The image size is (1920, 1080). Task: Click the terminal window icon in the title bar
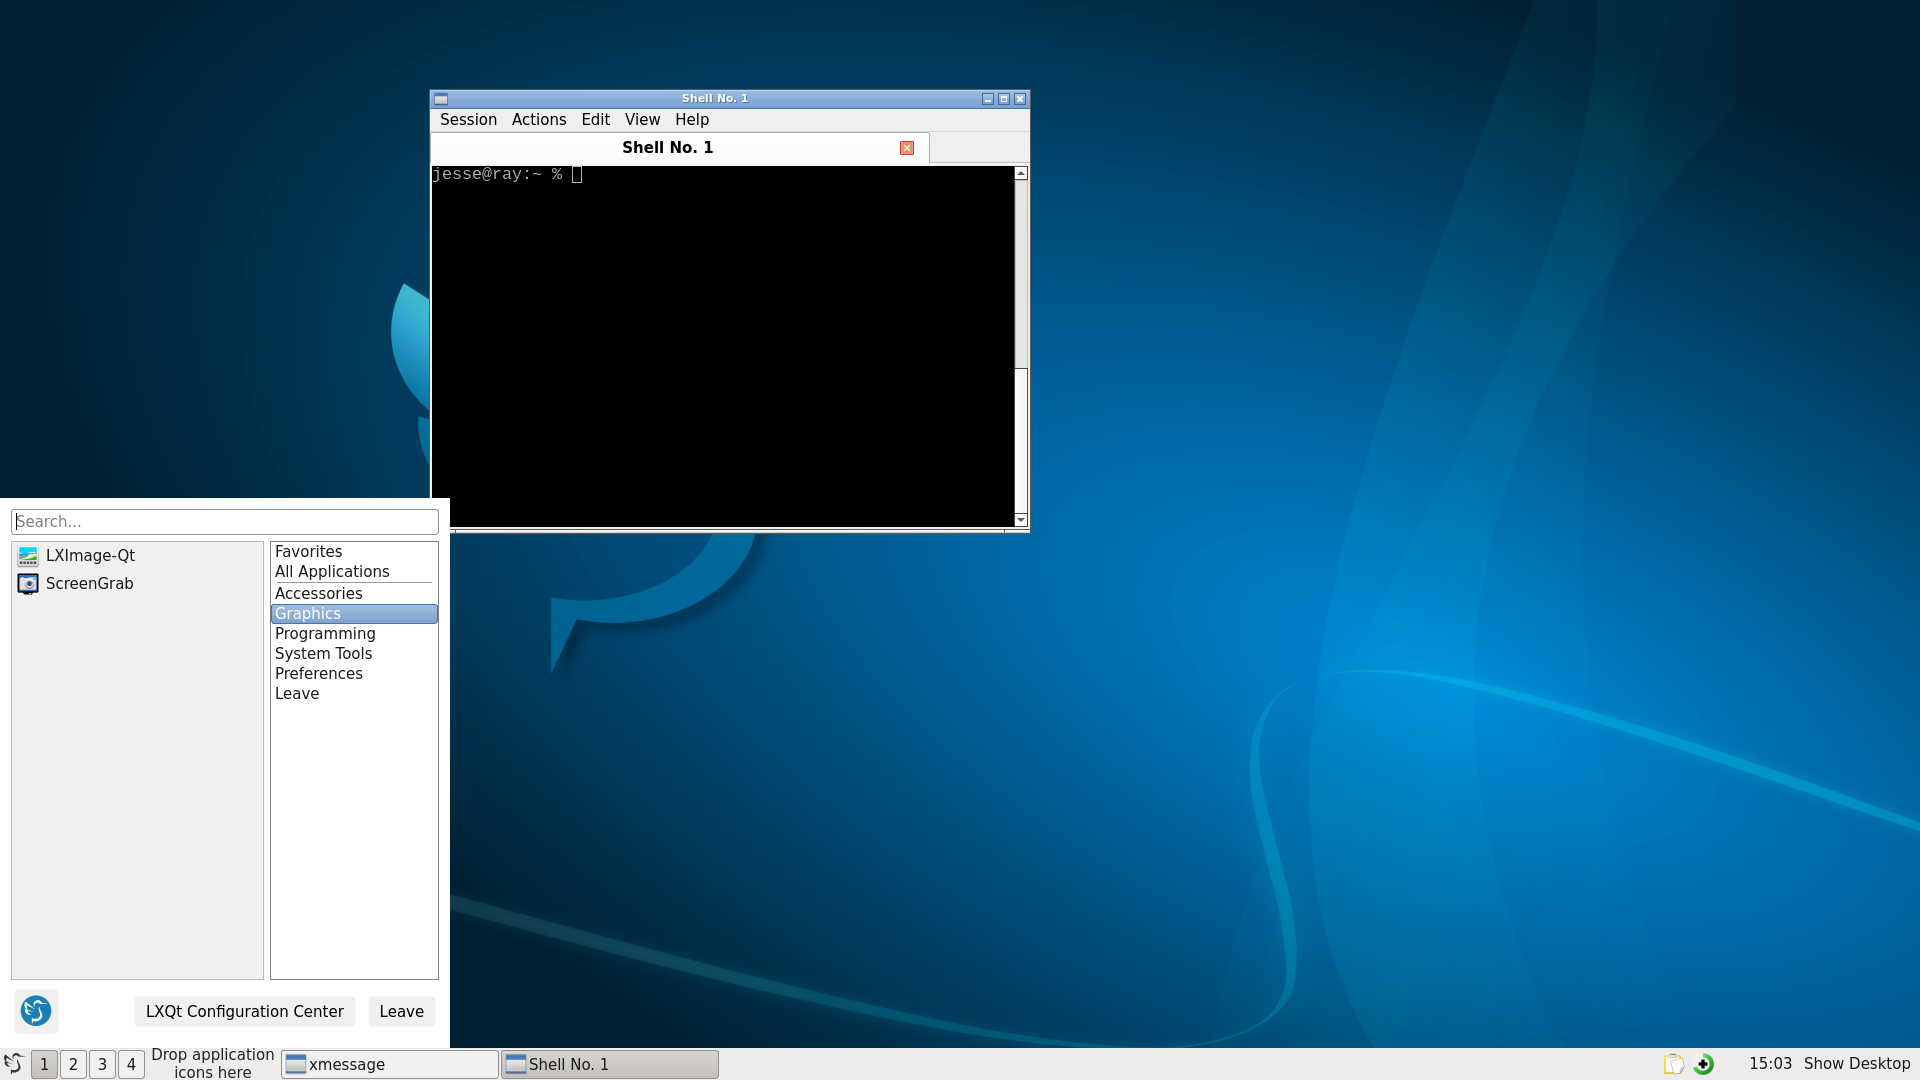click(x=441, y=99)
